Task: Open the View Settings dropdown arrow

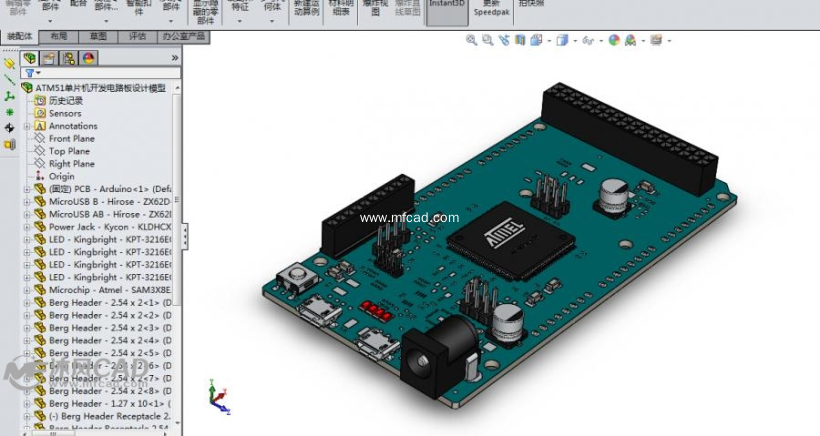Action: point(669,41)
